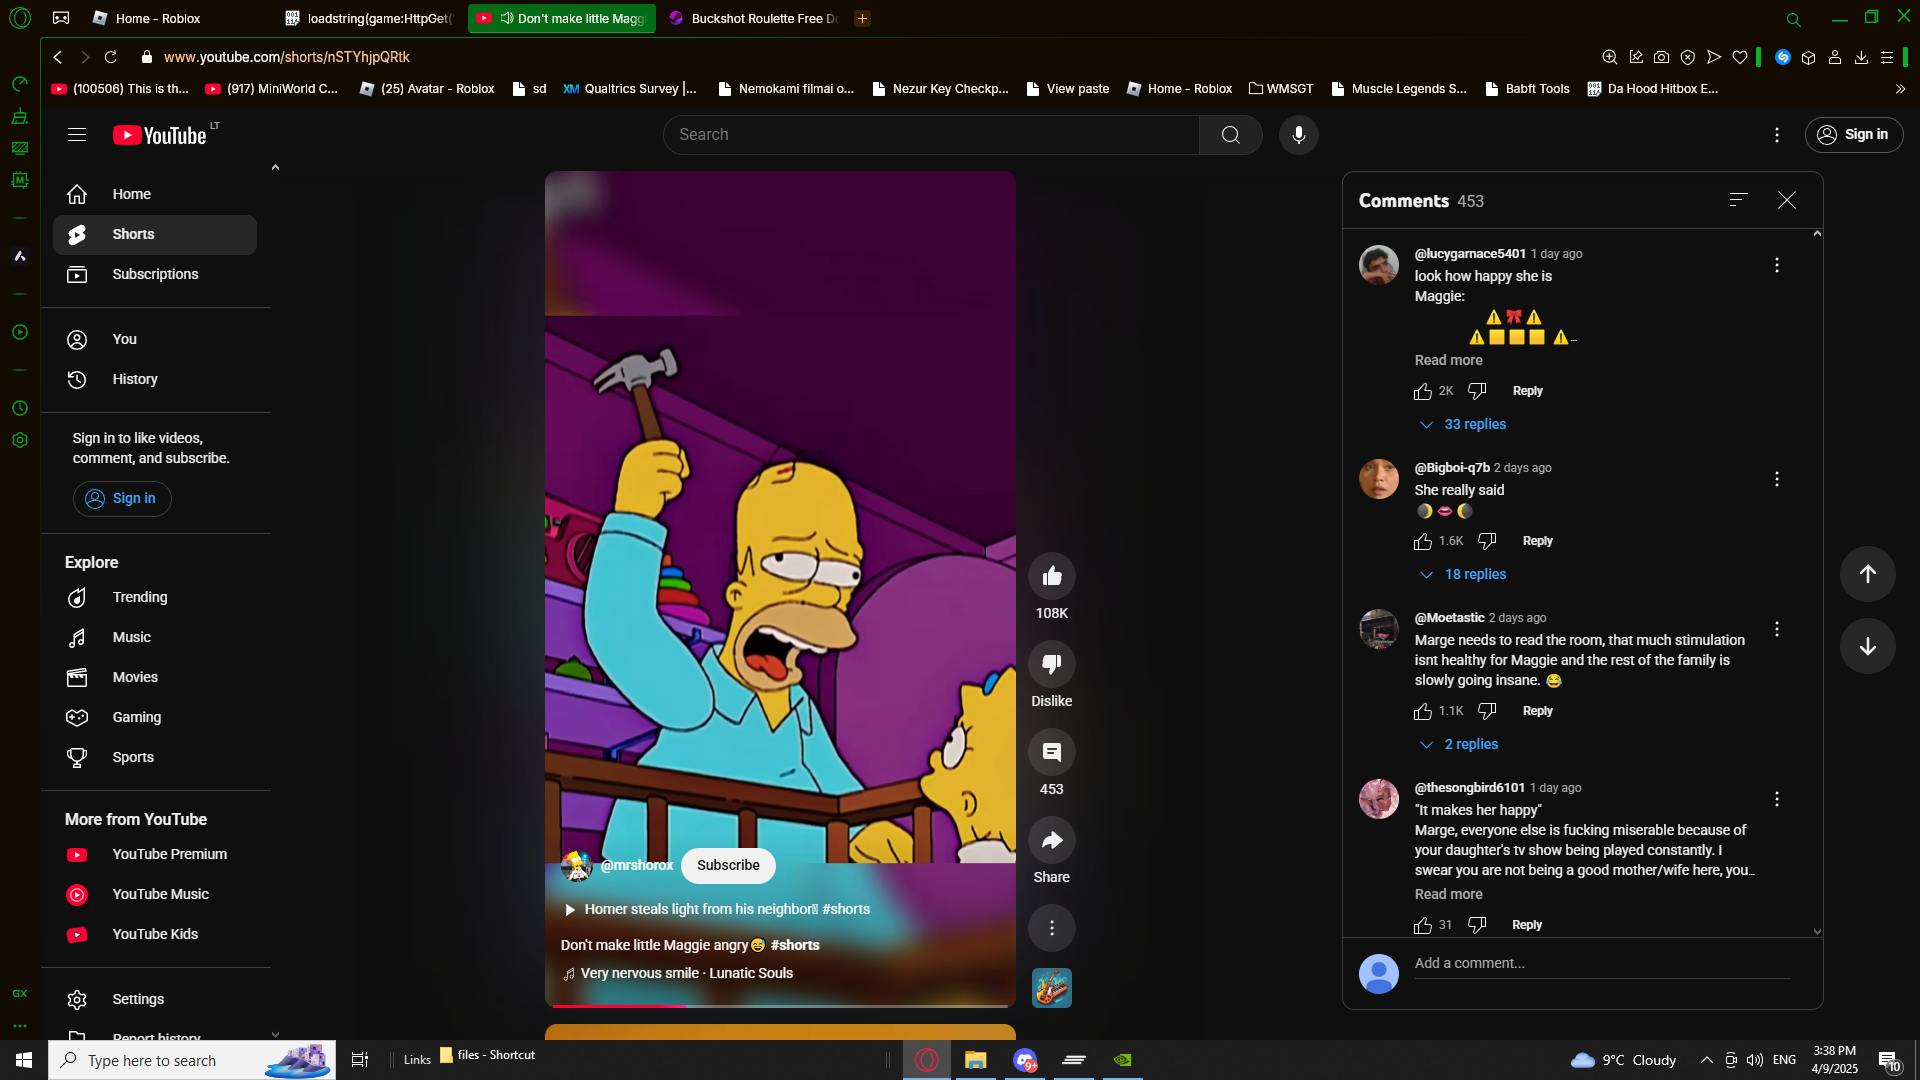This screenshot has height=1080, width=1920.
Task: Run search with the magnifier button
Action: (1230, 135)
